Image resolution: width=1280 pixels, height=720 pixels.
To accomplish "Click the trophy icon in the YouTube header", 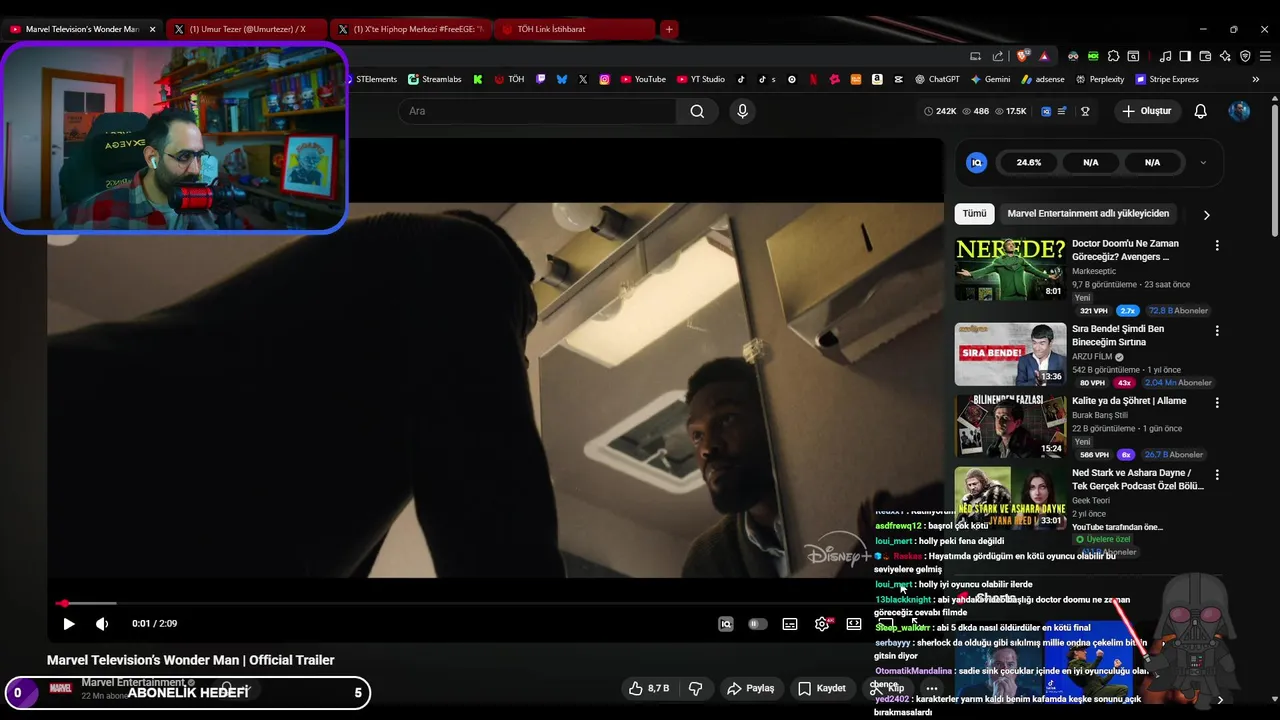I will (x=1085, y=111).
